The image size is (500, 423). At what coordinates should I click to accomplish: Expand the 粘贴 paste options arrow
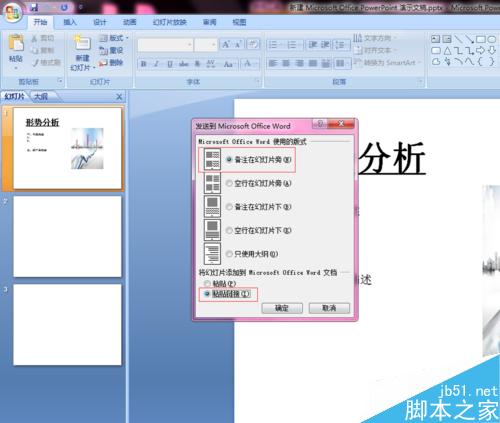pos(16,68)
